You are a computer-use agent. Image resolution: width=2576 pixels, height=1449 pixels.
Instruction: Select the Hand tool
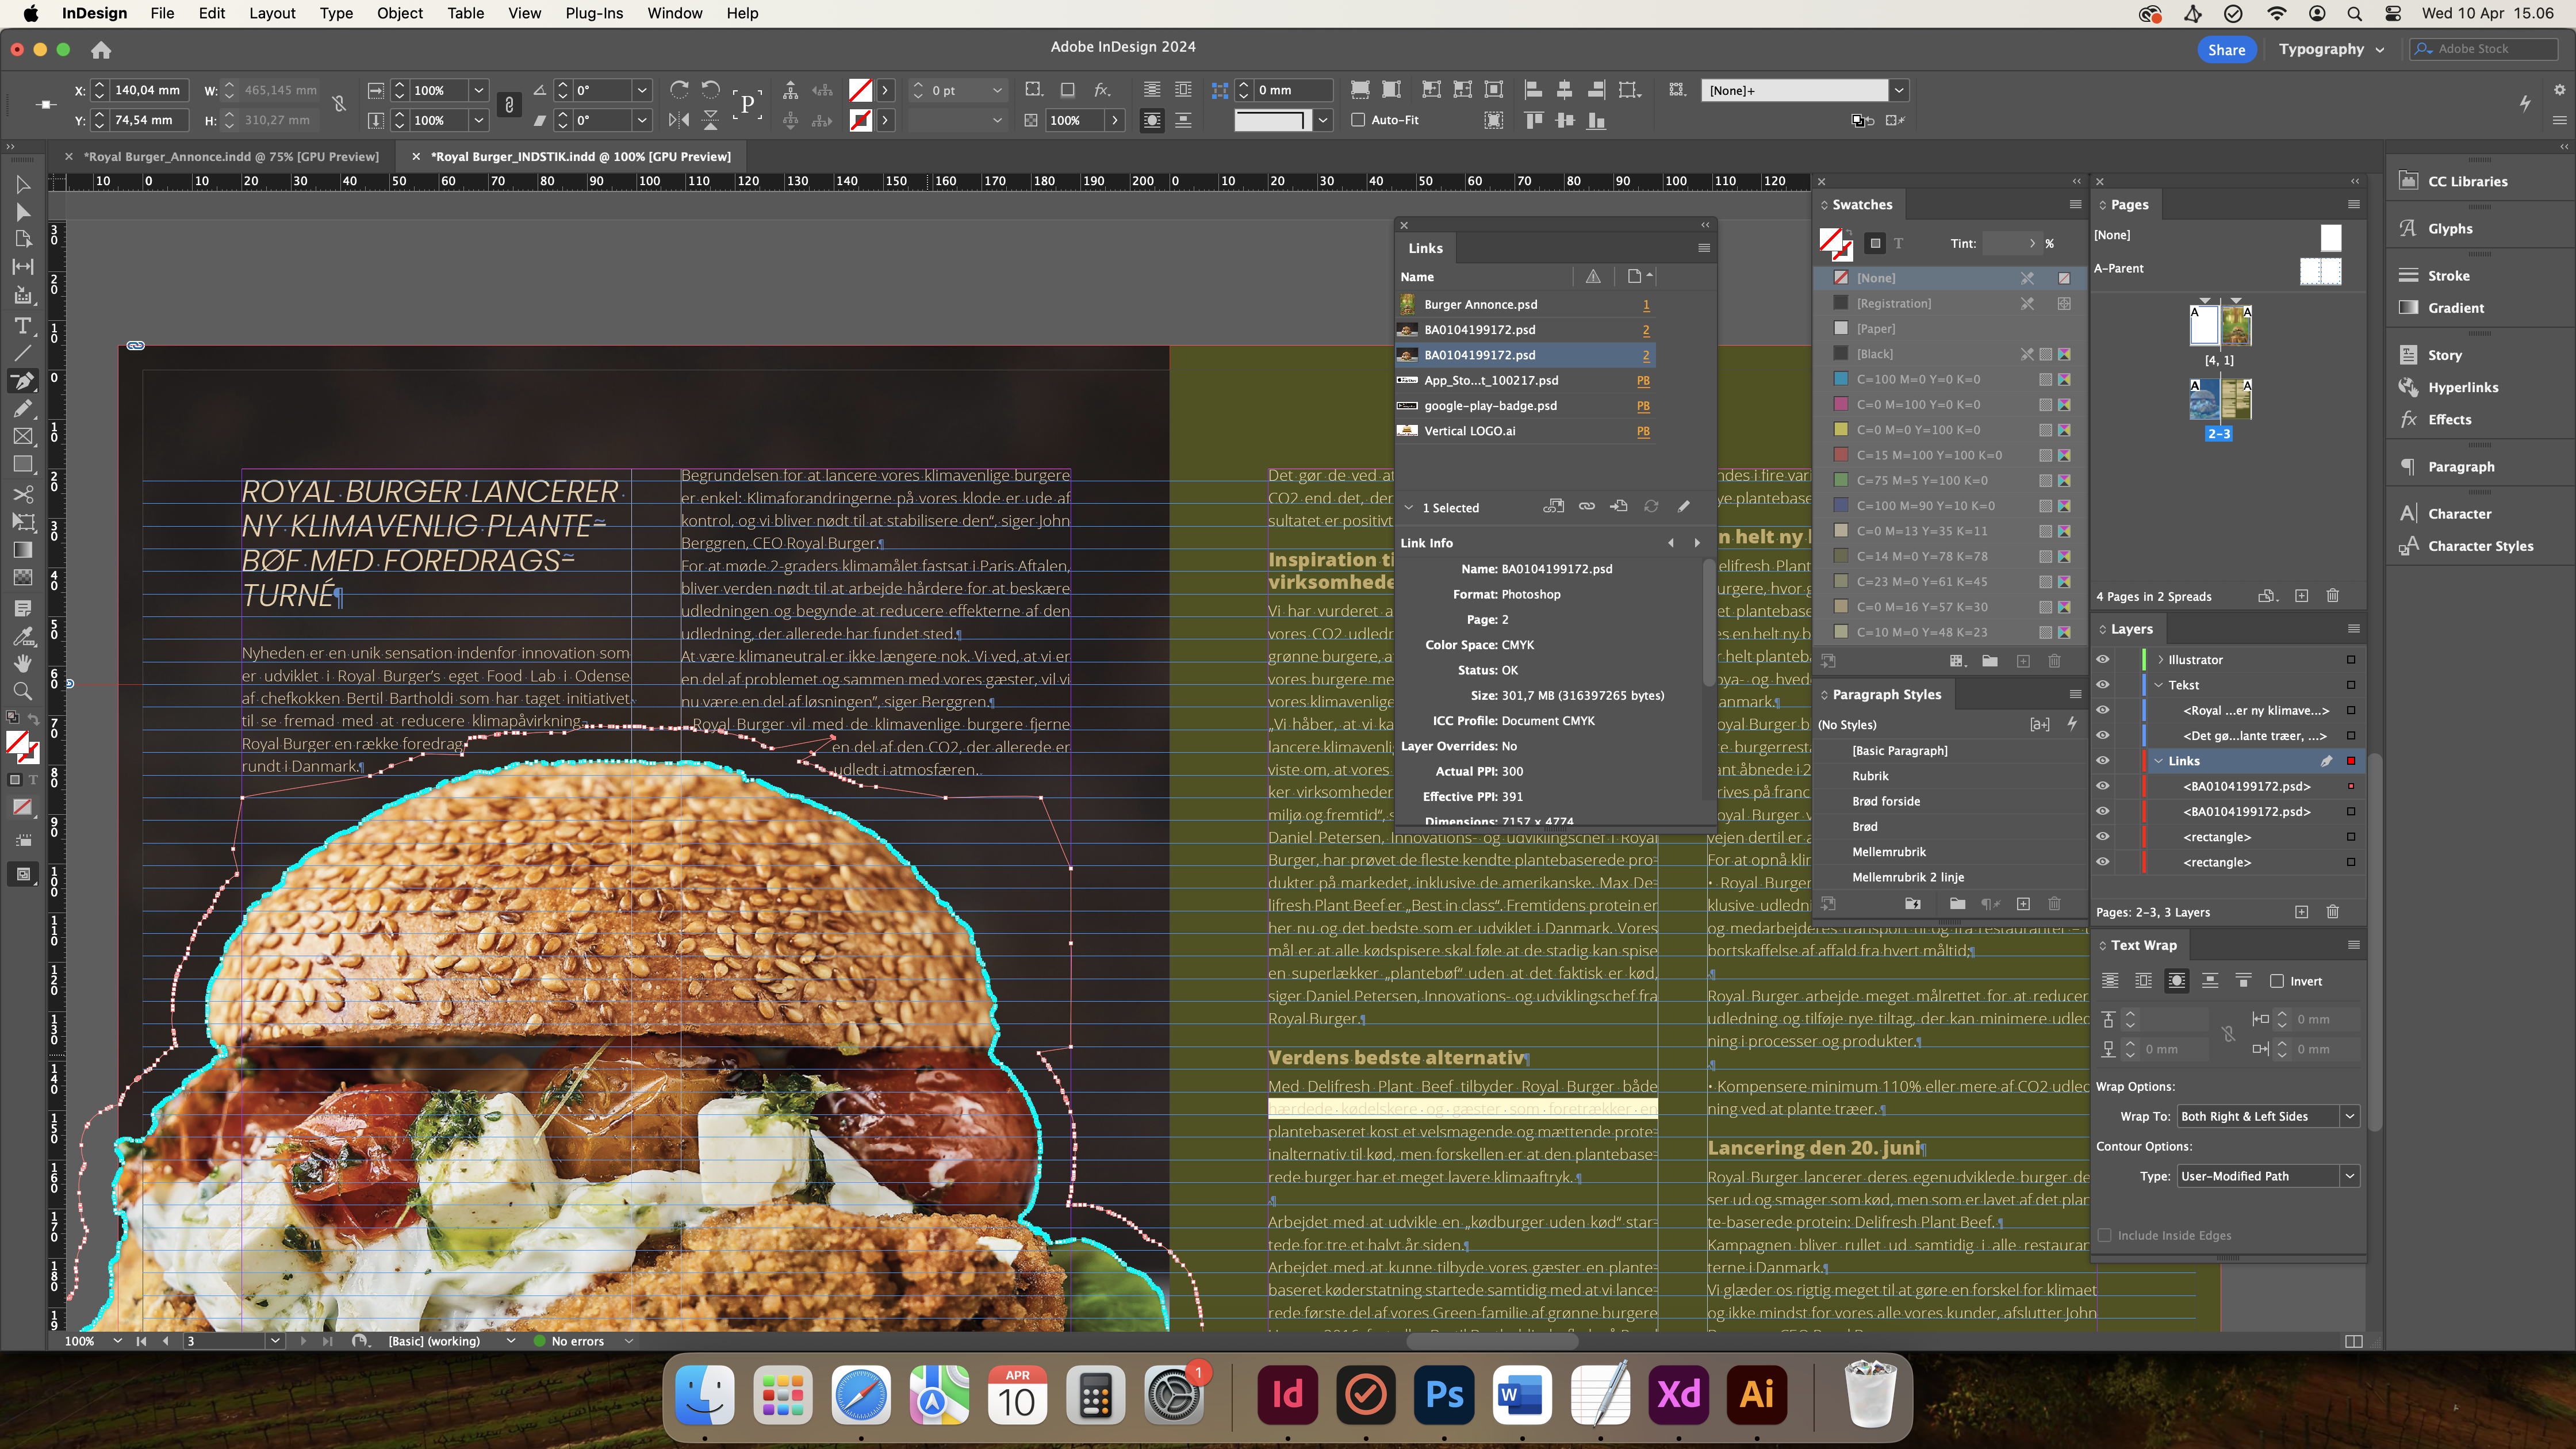(x=22, y=663)
